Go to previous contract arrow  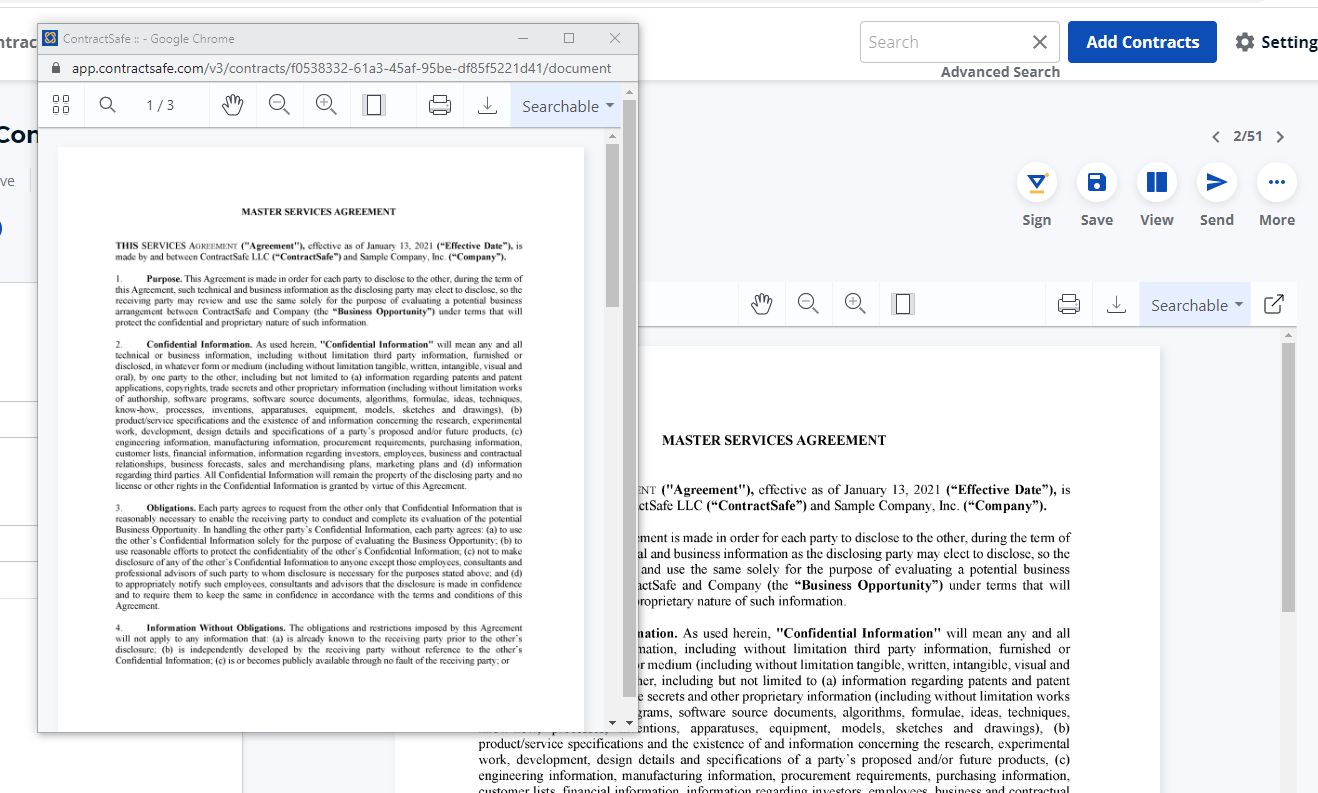click(1216, 137)
